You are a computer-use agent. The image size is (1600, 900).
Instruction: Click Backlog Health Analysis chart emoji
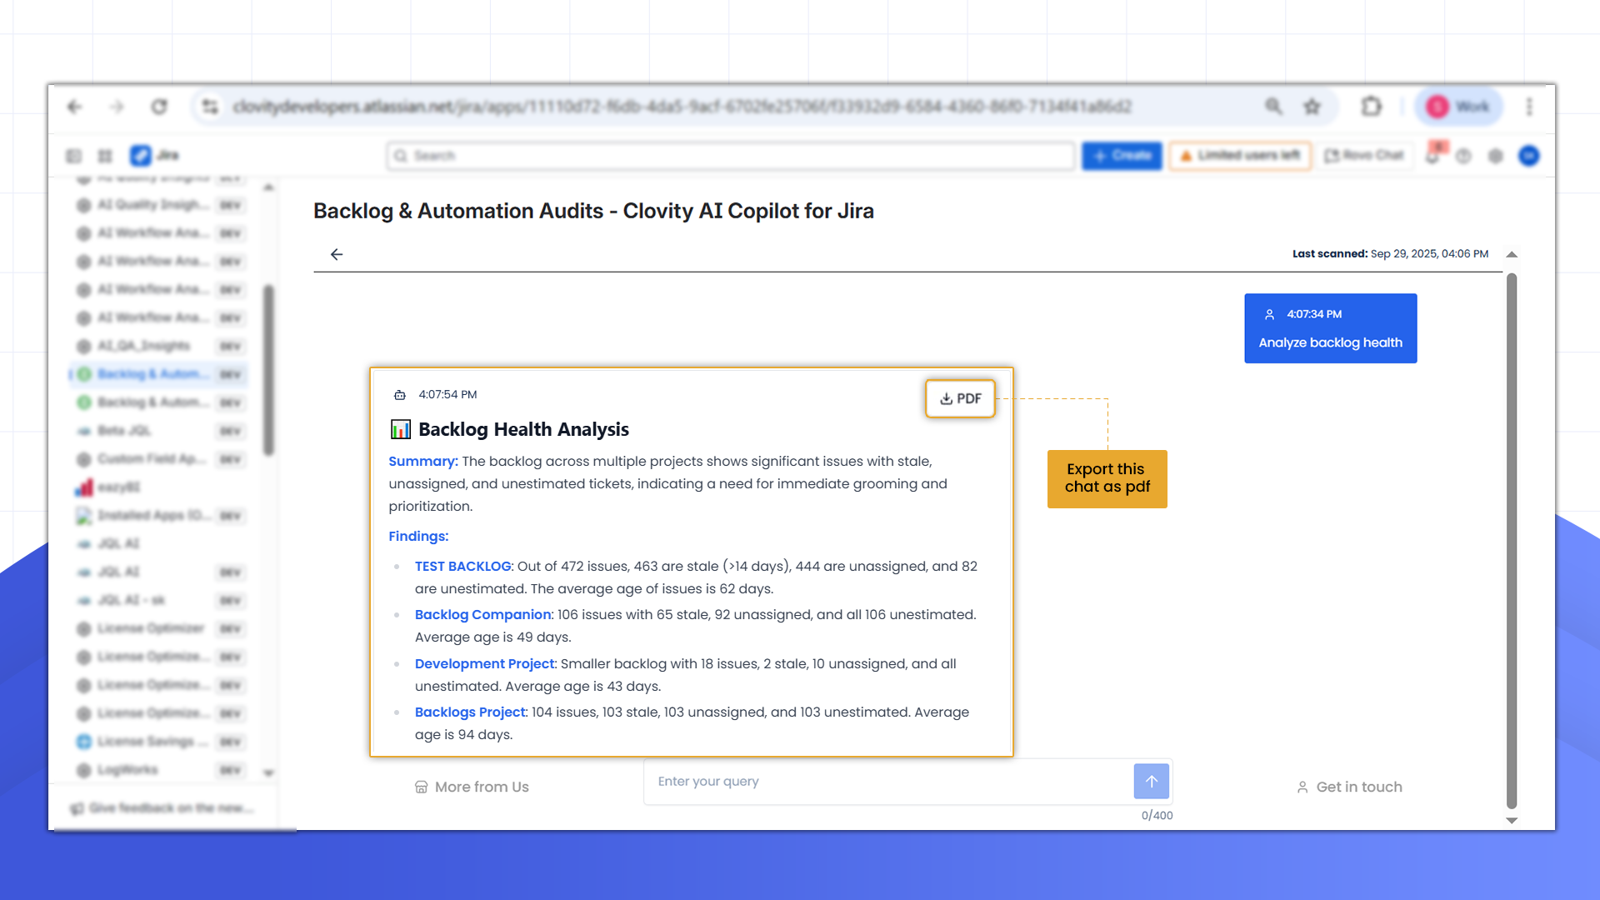pos(400,429)
